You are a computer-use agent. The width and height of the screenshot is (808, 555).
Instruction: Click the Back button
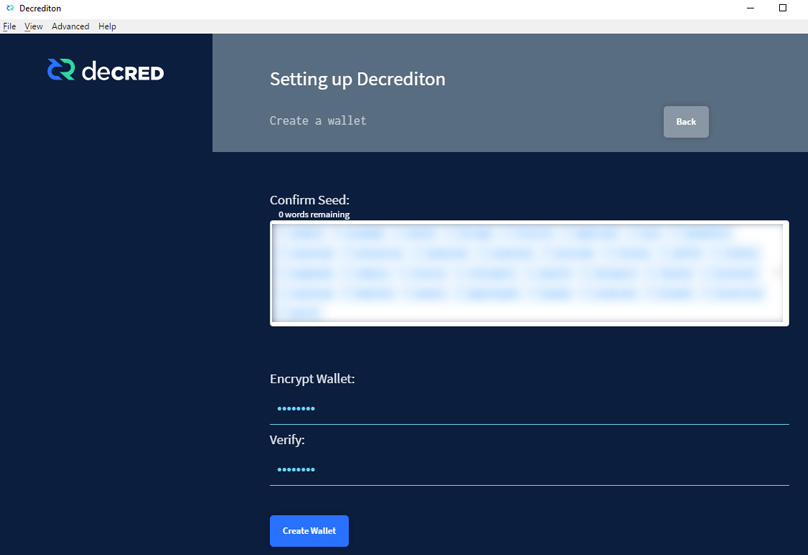click(686, 122)
